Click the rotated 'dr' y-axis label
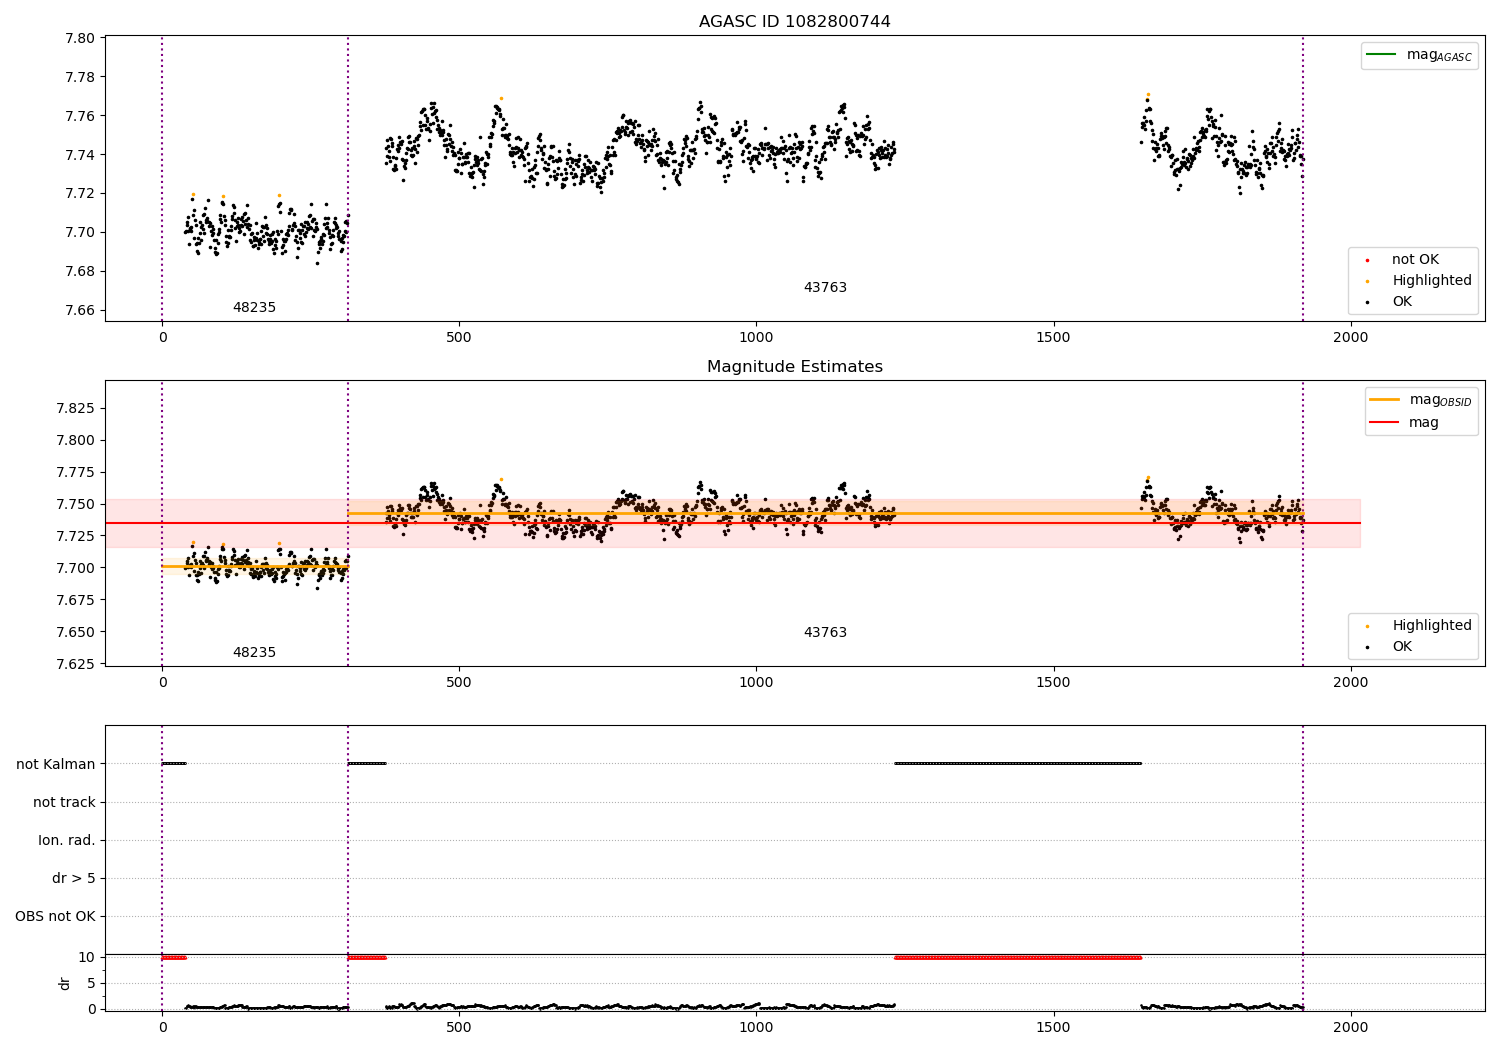The width and height of the screenshot is (1500, 1050). (65, 983)
